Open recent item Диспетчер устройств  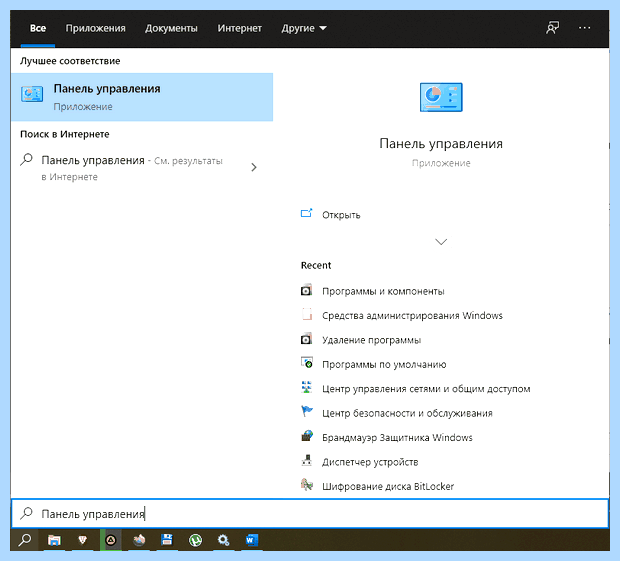[370, 462]
